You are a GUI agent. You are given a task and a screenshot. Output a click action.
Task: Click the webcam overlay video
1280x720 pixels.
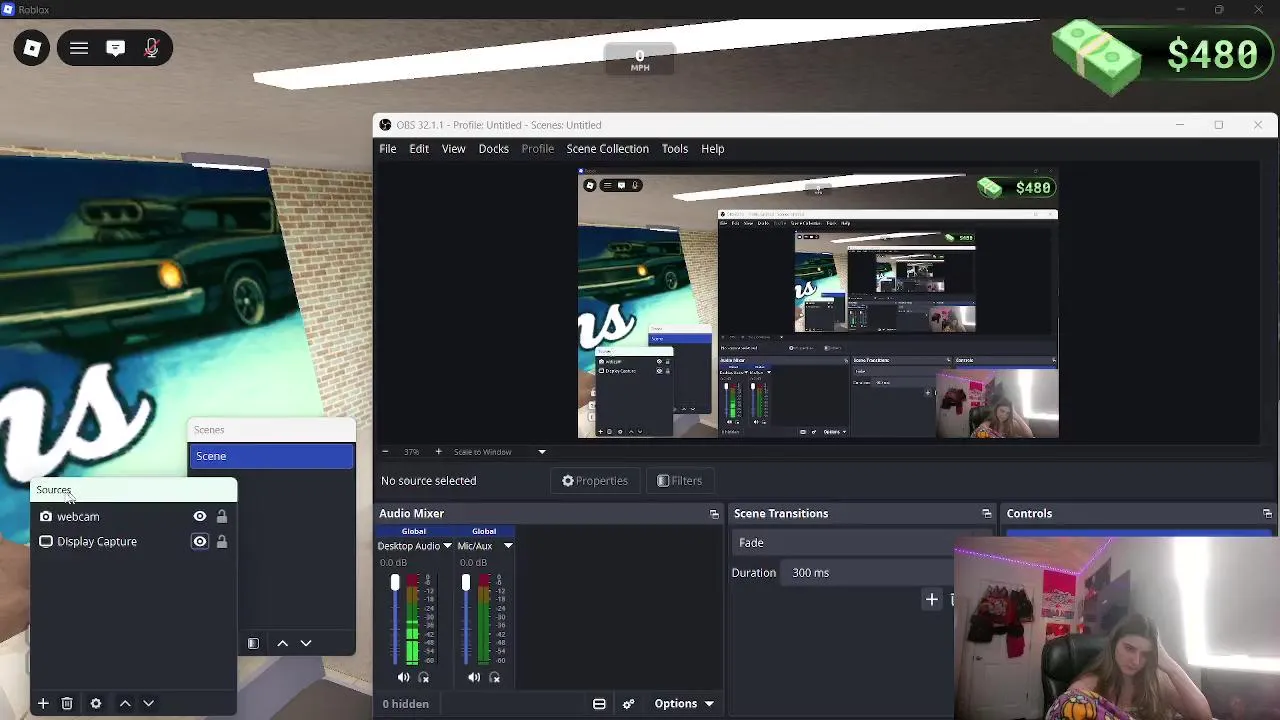(1116, 629)
